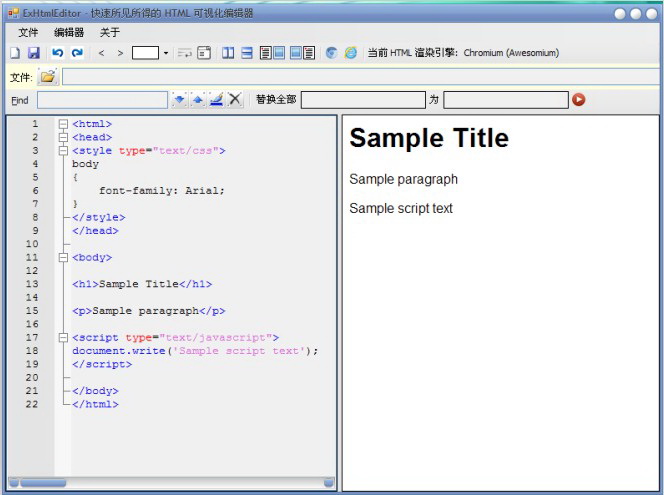Collapse the <script> fold marker

click(x=64, y=337)
